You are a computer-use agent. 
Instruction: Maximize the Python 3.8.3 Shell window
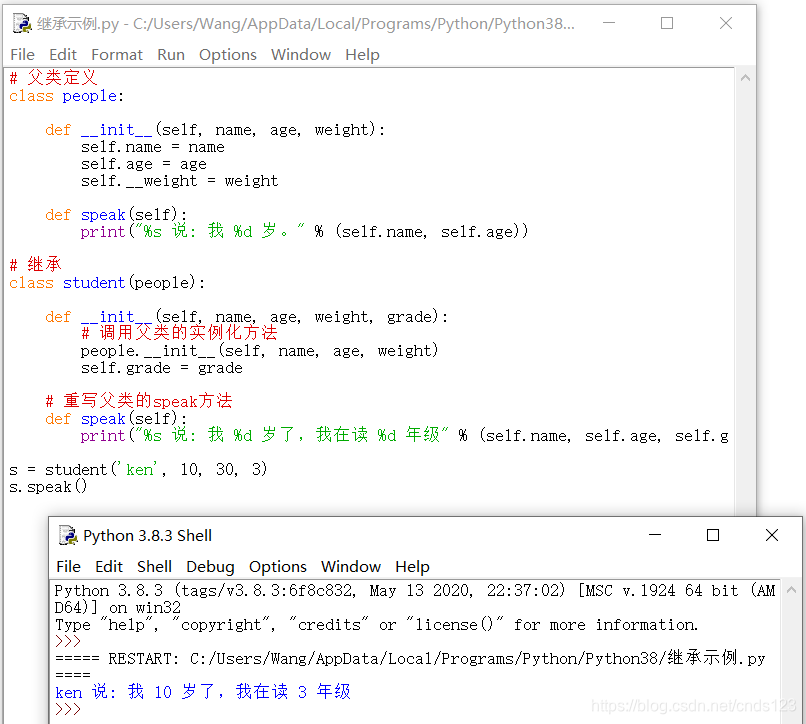point(713,535)
